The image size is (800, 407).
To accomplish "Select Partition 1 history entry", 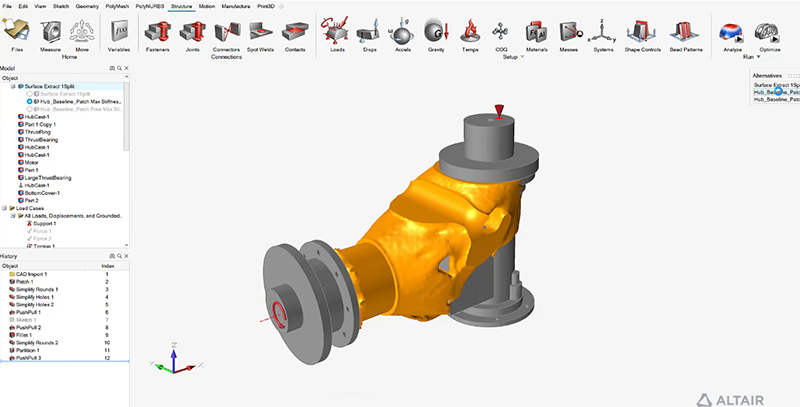I will point(28,350).
